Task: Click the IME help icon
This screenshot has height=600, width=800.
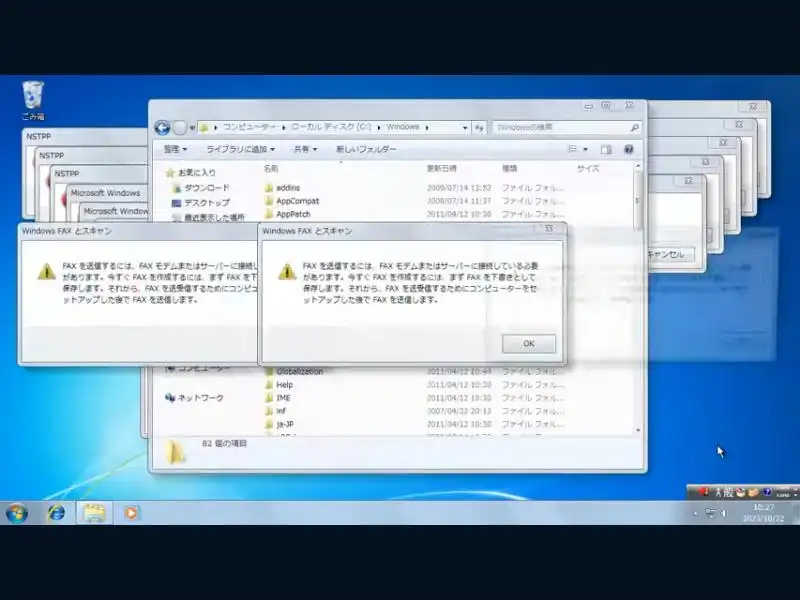Action: [767, 492]
